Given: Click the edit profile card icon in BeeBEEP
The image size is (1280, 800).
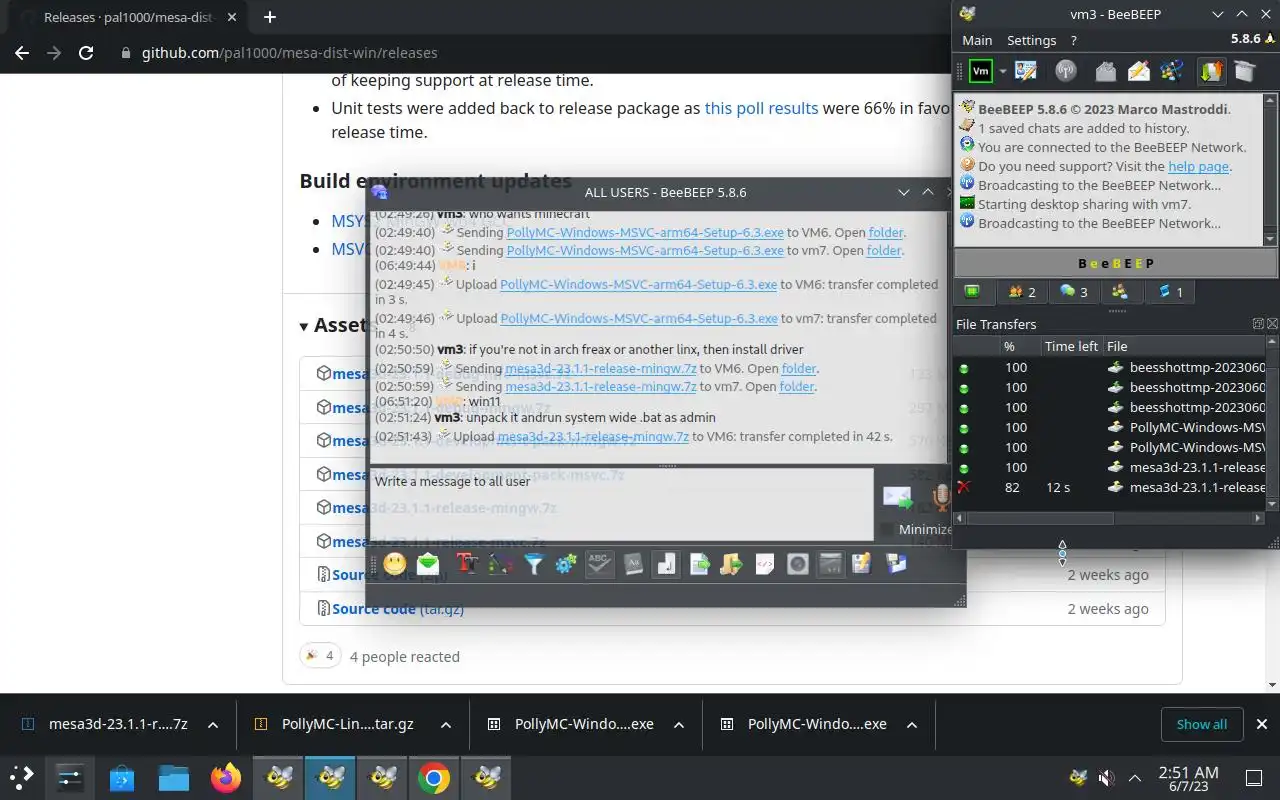Looking at the screenshot, I should coord(1026,71).
